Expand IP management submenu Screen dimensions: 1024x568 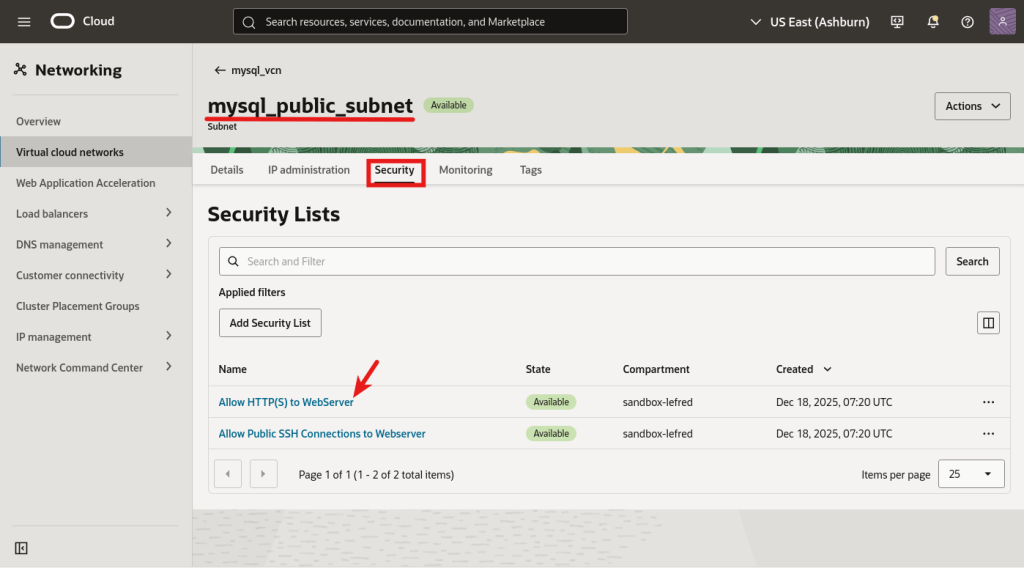pyautogui.click(x=168, y=336)
